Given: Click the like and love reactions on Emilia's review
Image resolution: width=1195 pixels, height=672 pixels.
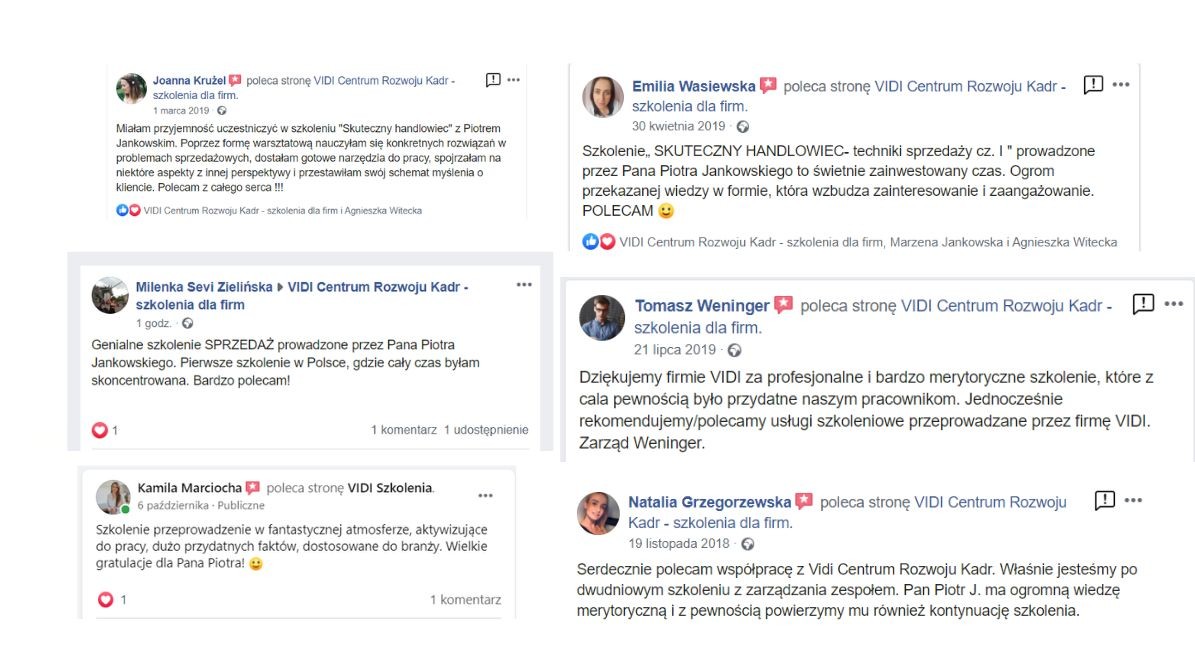Looking at the screenshot, I should (599, 242).
